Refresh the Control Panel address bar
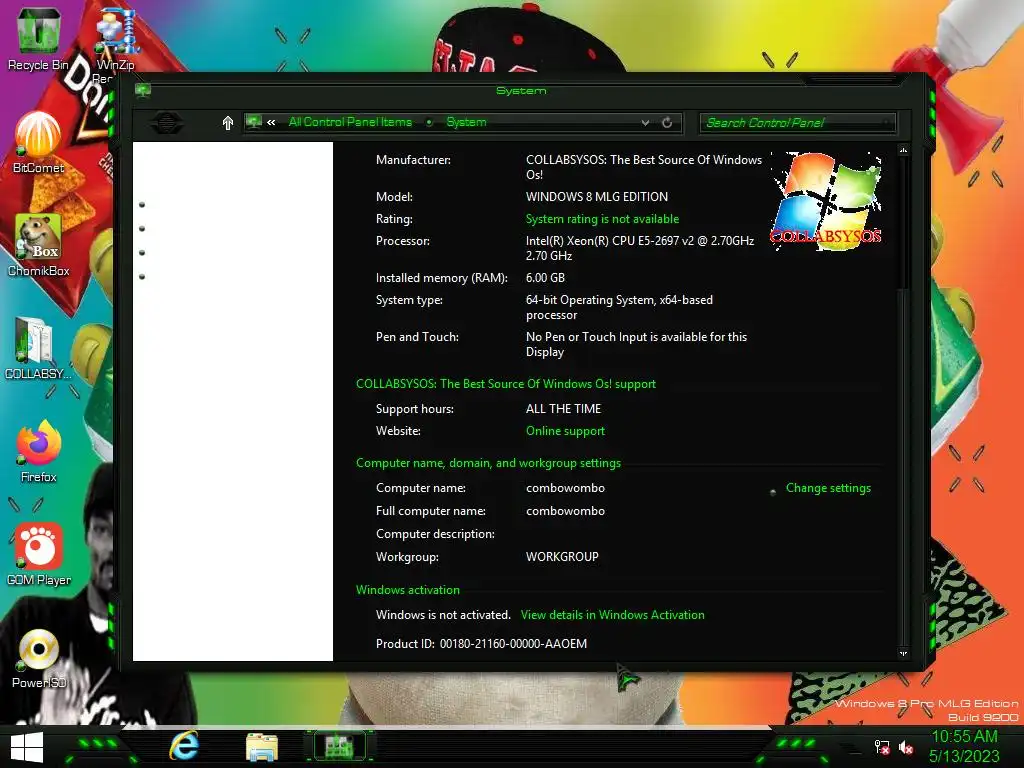Image resolution: width=1024 pixels, height=768 pixels. click(667, 123)
